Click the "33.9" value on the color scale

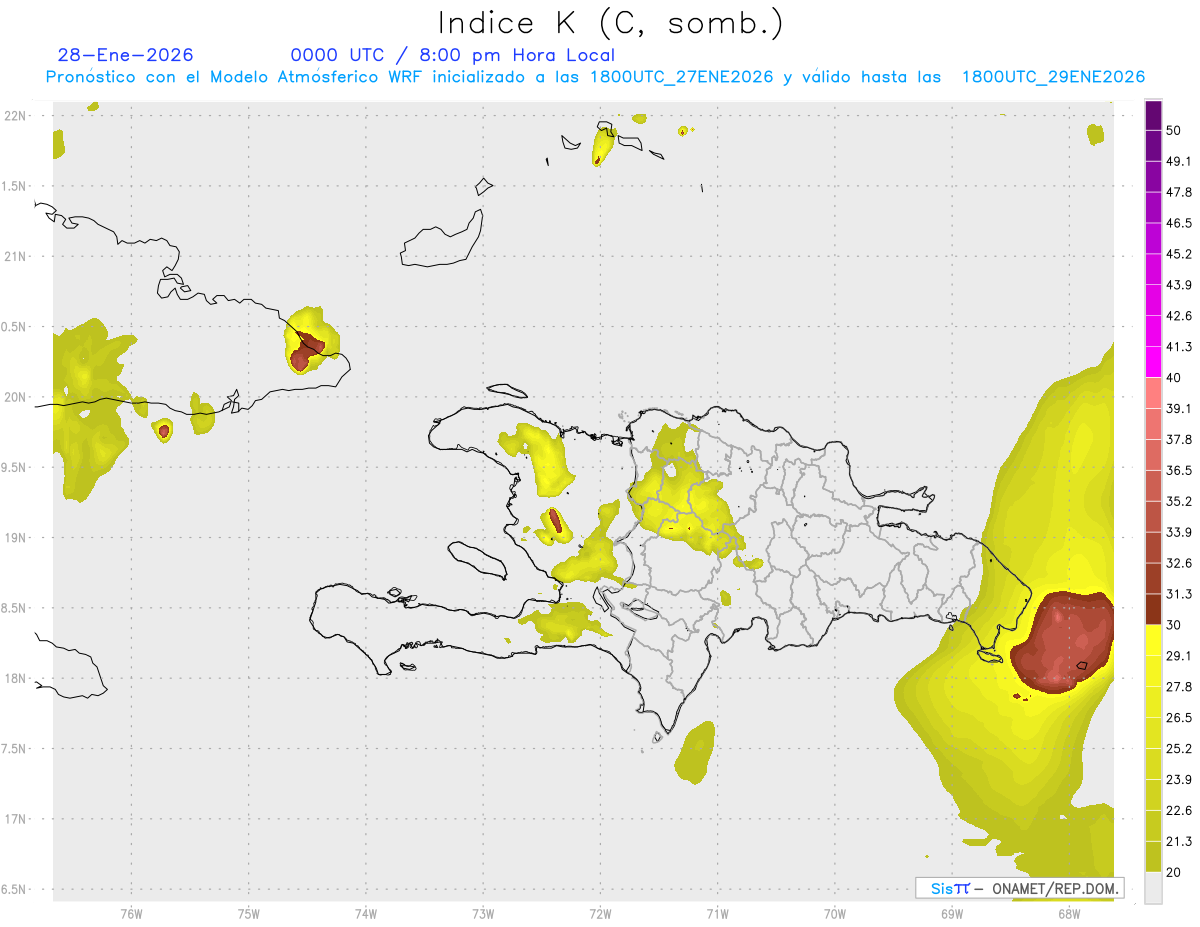[x=1179, y=532]
